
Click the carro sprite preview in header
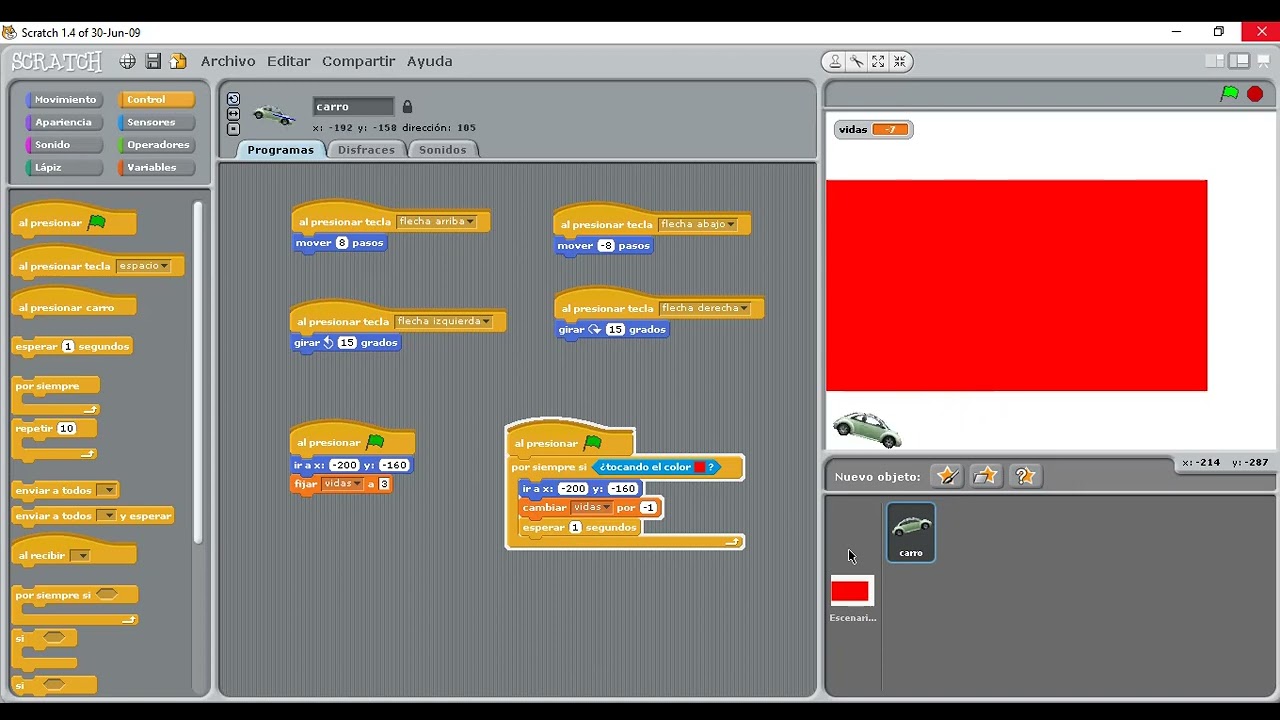(x=274, y=115)
